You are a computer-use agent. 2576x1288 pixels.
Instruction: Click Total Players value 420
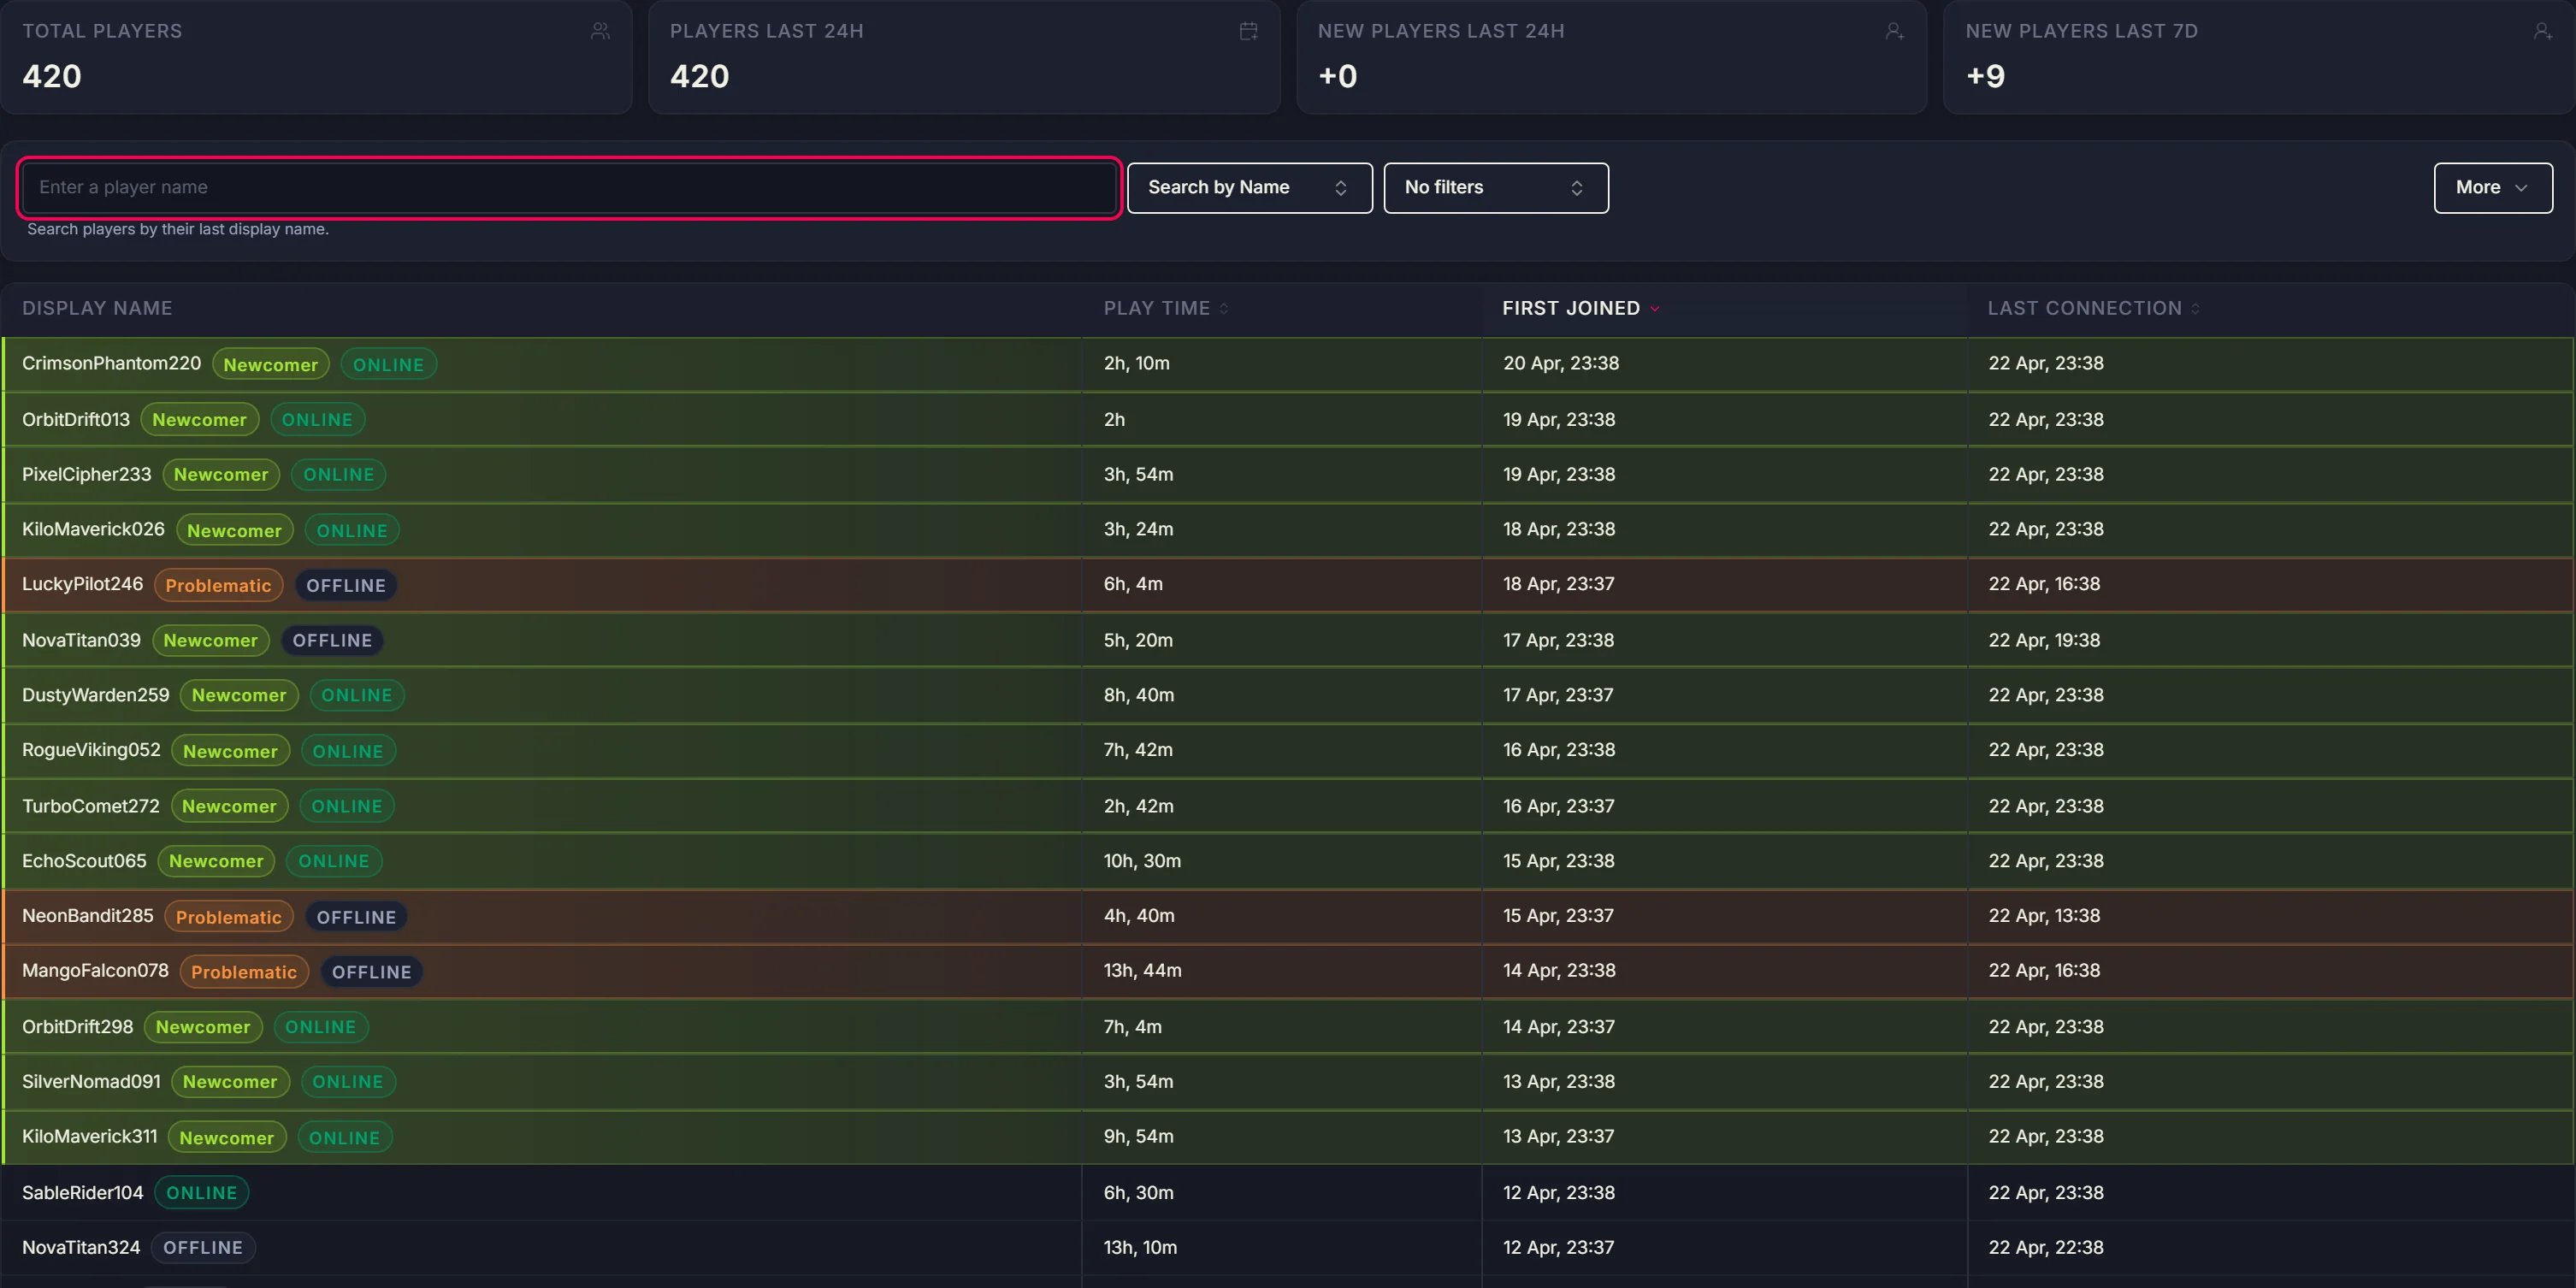pyautogui.click(x=52, y=76)
